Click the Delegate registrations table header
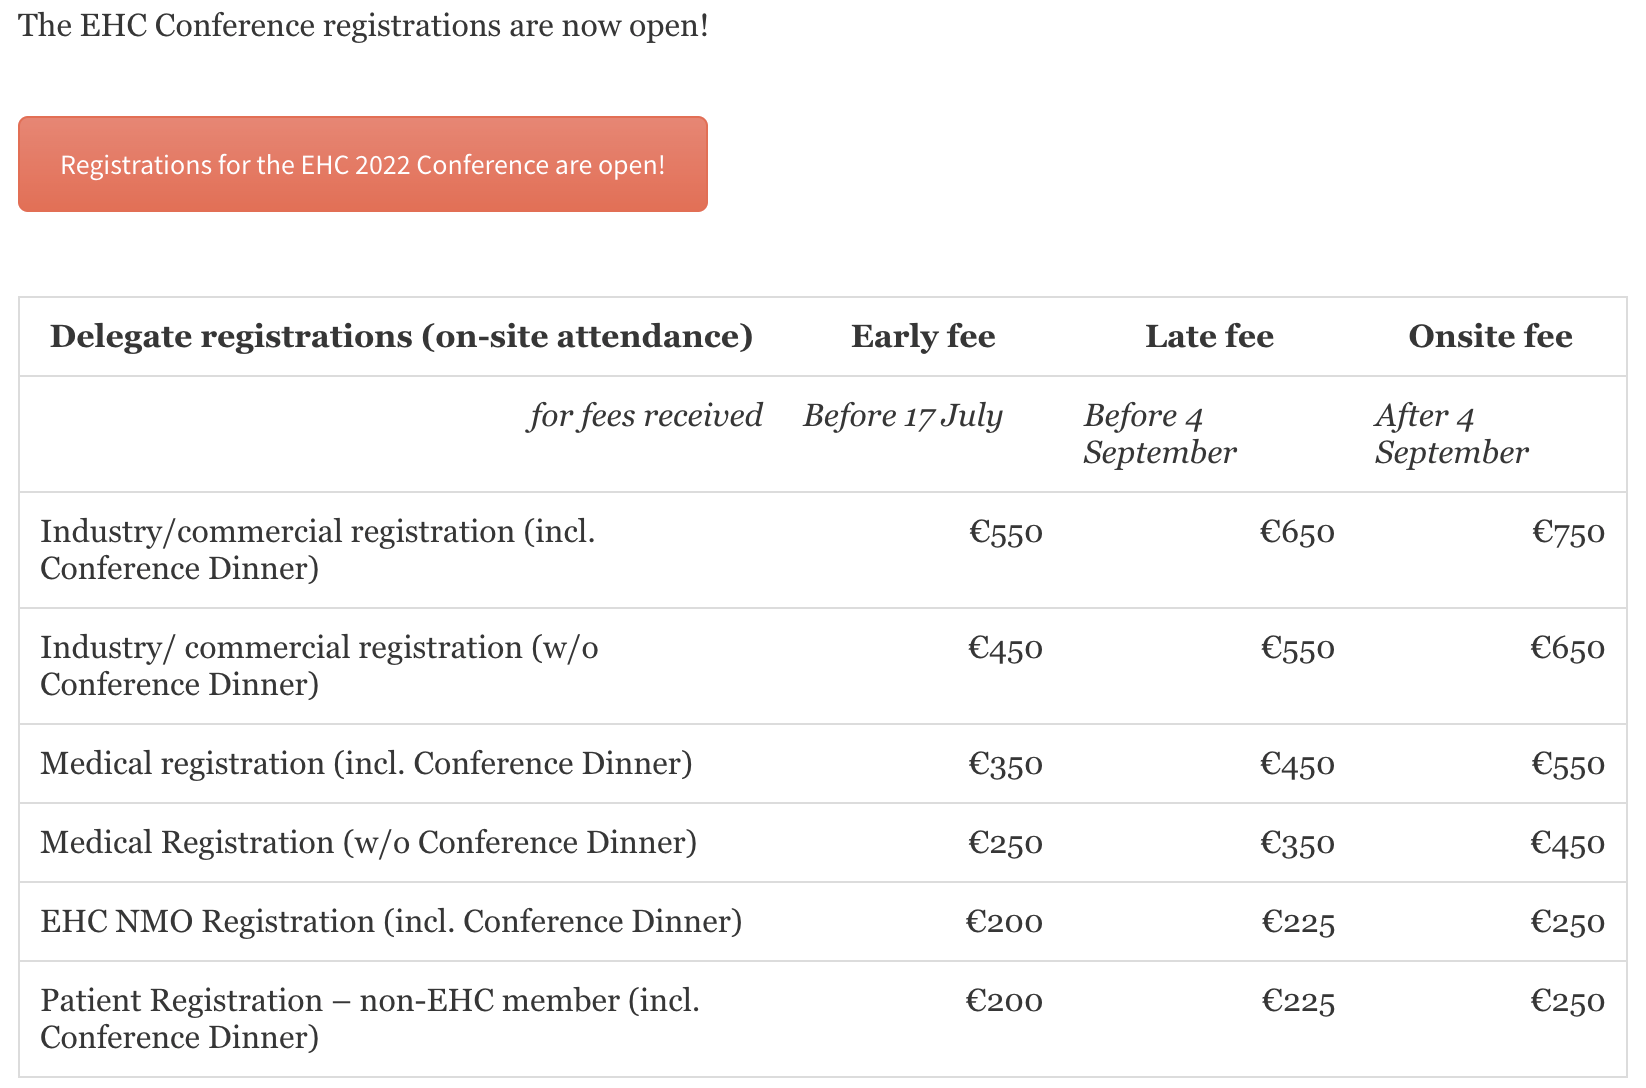The height and width of the screenshot is (1088, 1646). click(x=401, y=336)
